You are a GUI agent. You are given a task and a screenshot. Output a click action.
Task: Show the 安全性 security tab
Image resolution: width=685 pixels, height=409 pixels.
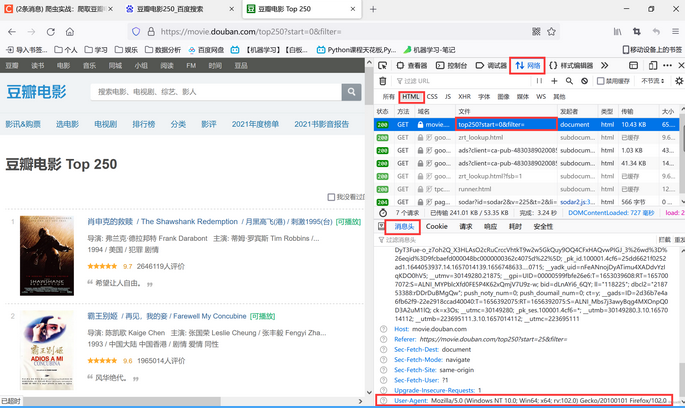tap(543, 226)
